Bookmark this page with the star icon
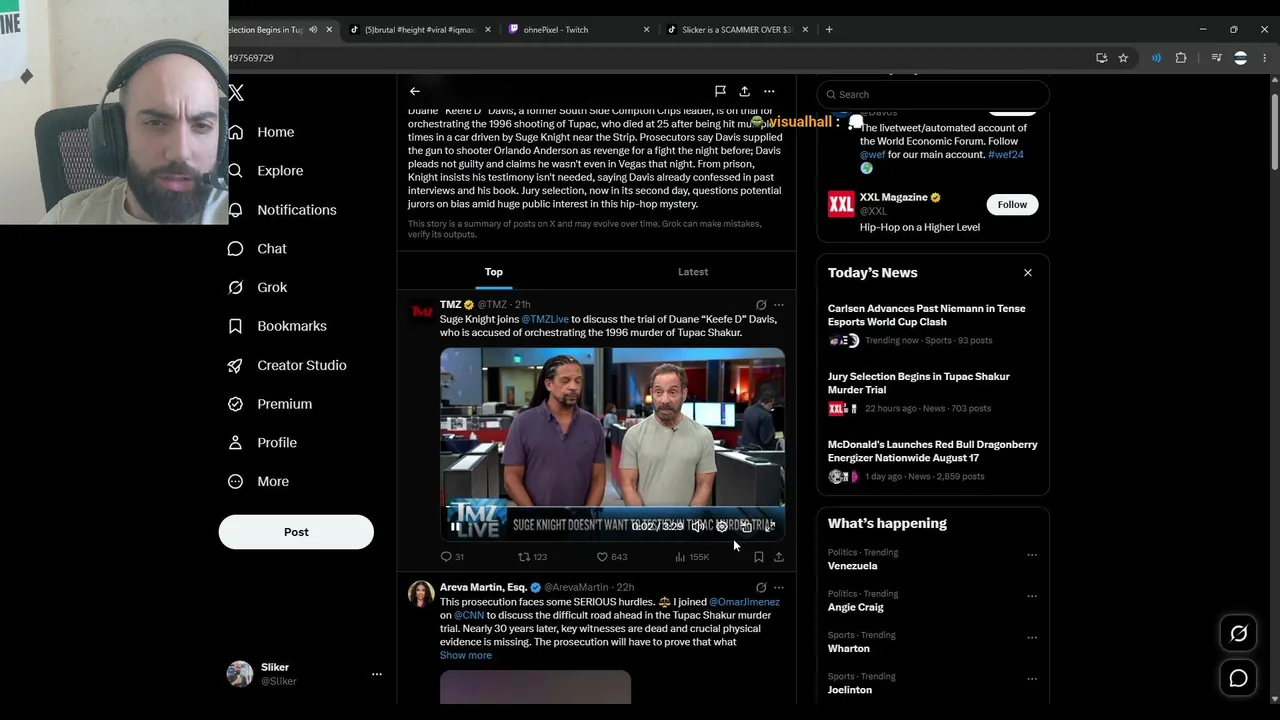 click(1123, 58)
